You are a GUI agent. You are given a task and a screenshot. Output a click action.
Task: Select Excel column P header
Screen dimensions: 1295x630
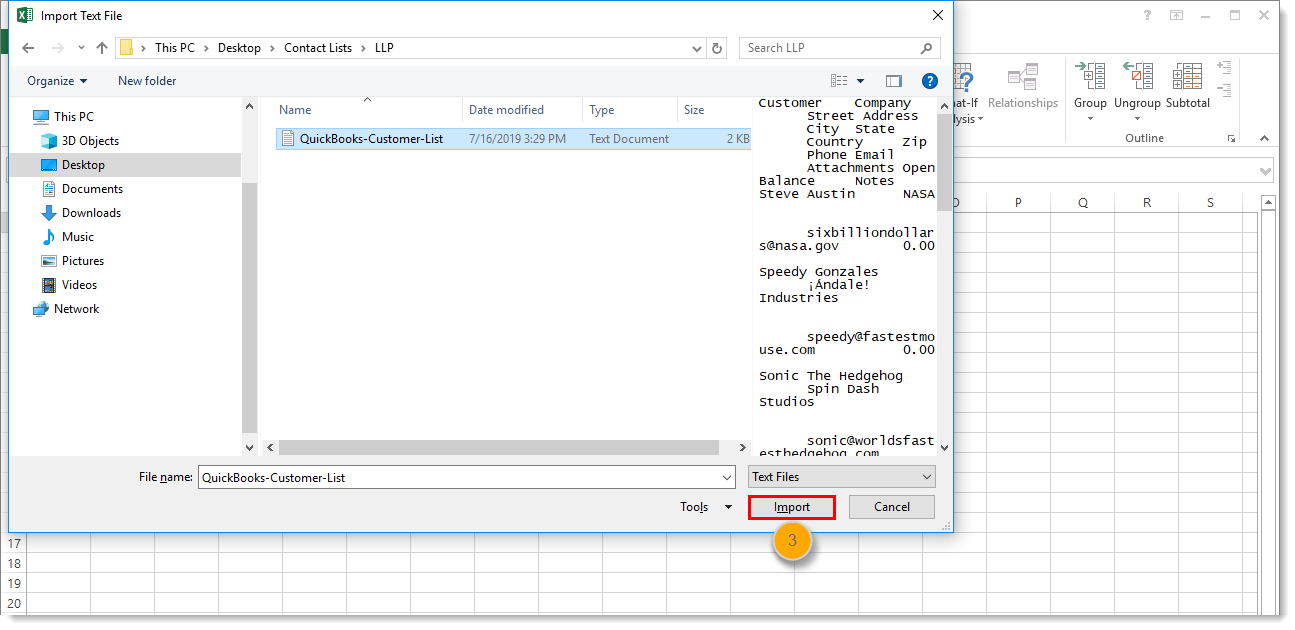(1018, 203)
